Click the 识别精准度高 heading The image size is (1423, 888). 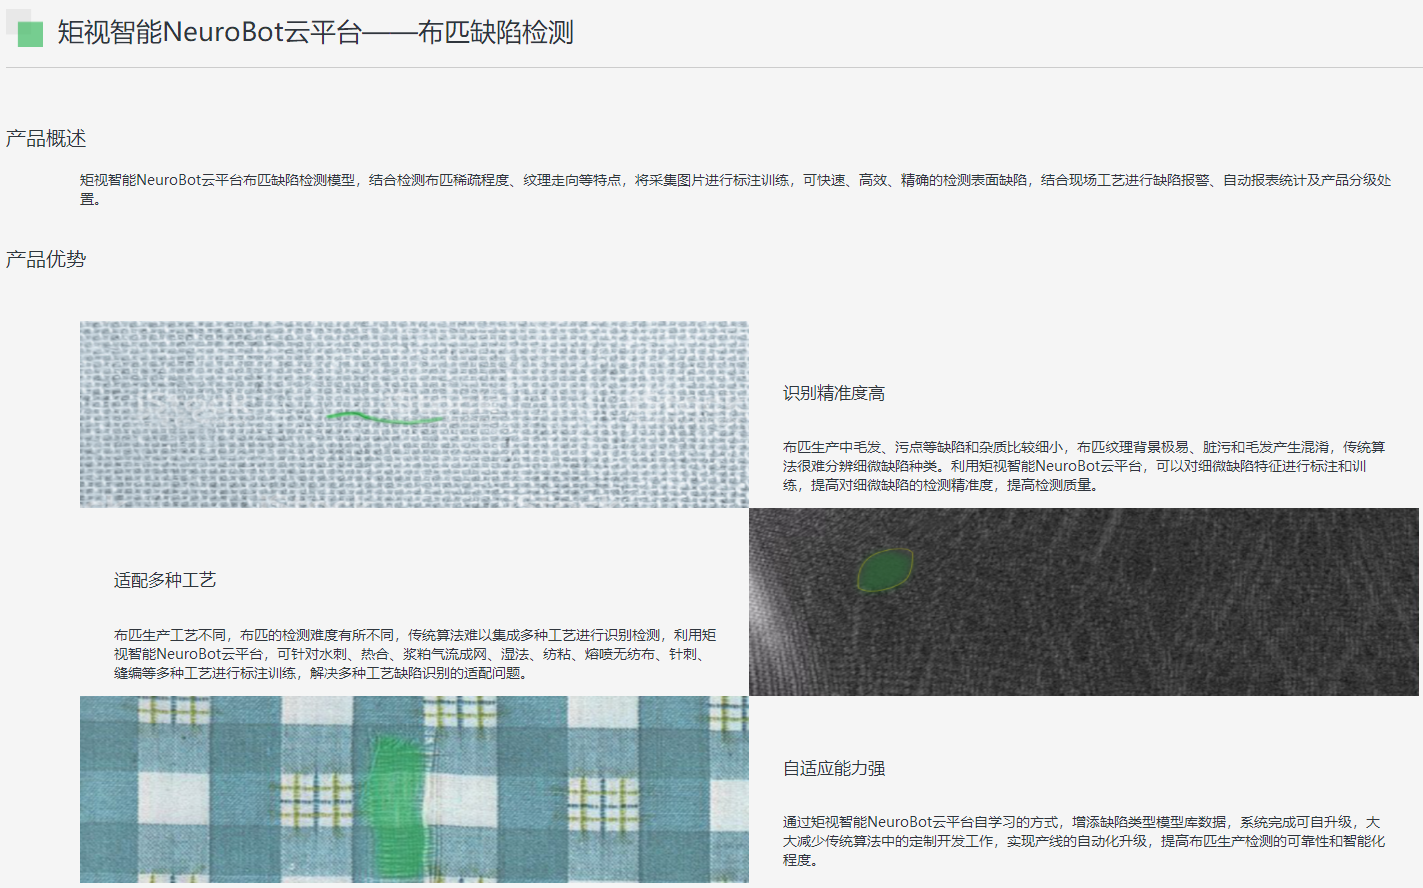click(x=834, y=393)
